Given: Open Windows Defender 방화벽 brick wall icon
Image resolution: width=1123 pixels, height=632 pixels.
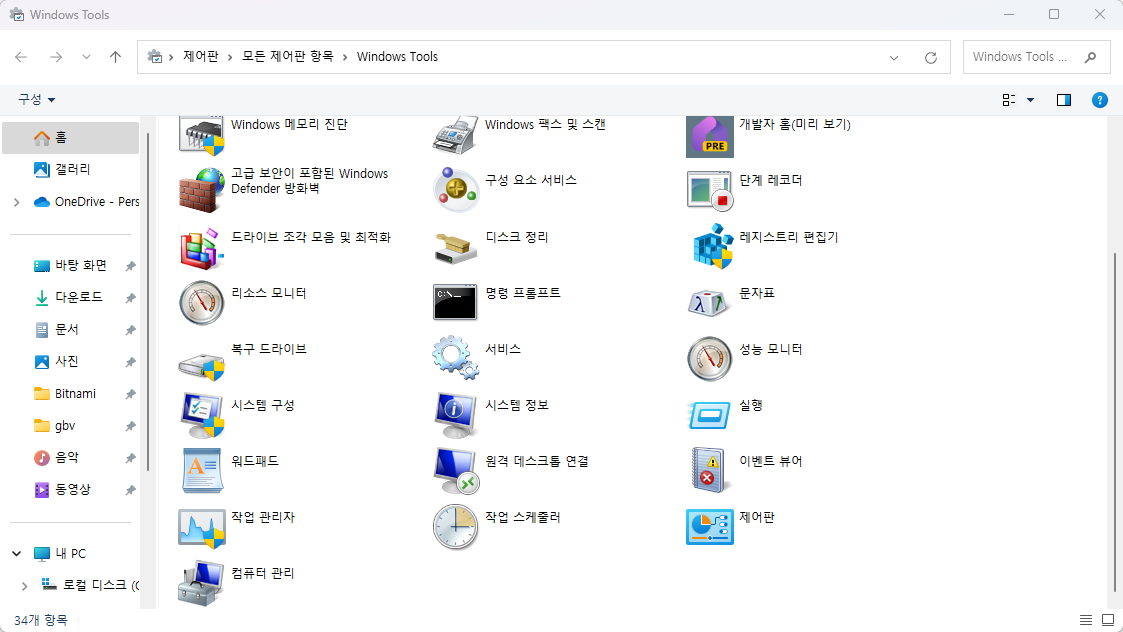Looking at the screenshot, I should tap(201, 190).
